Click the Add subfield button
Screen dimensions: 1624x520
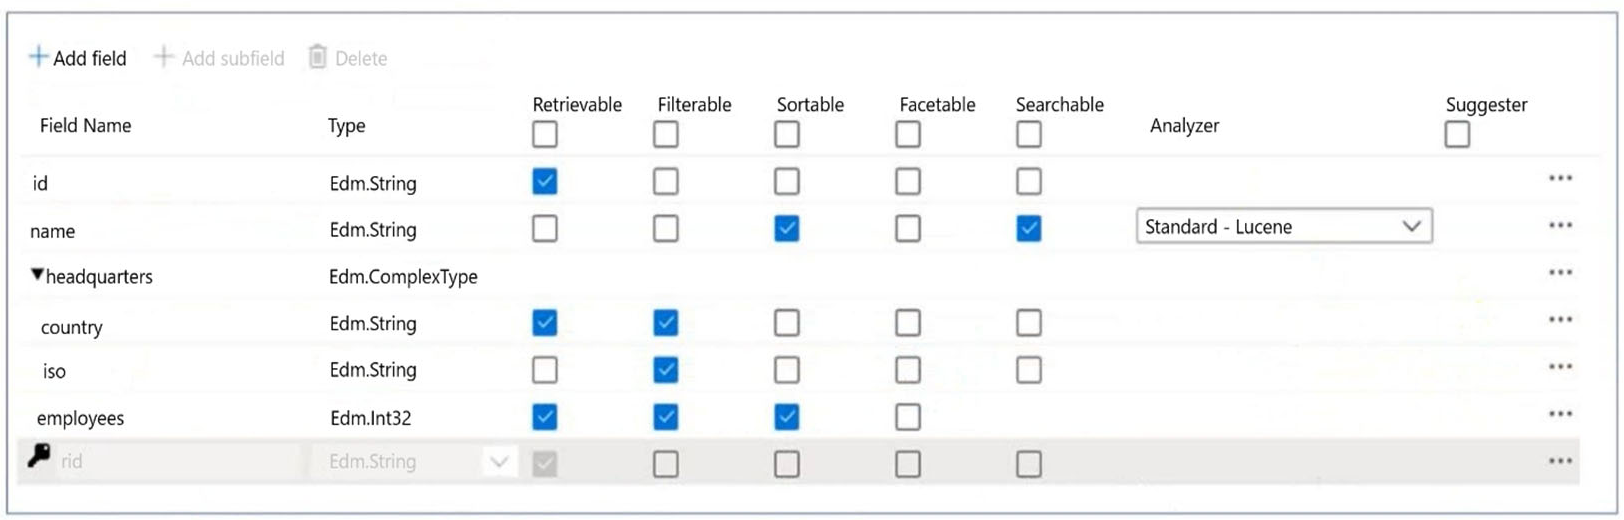coord(219,58)
